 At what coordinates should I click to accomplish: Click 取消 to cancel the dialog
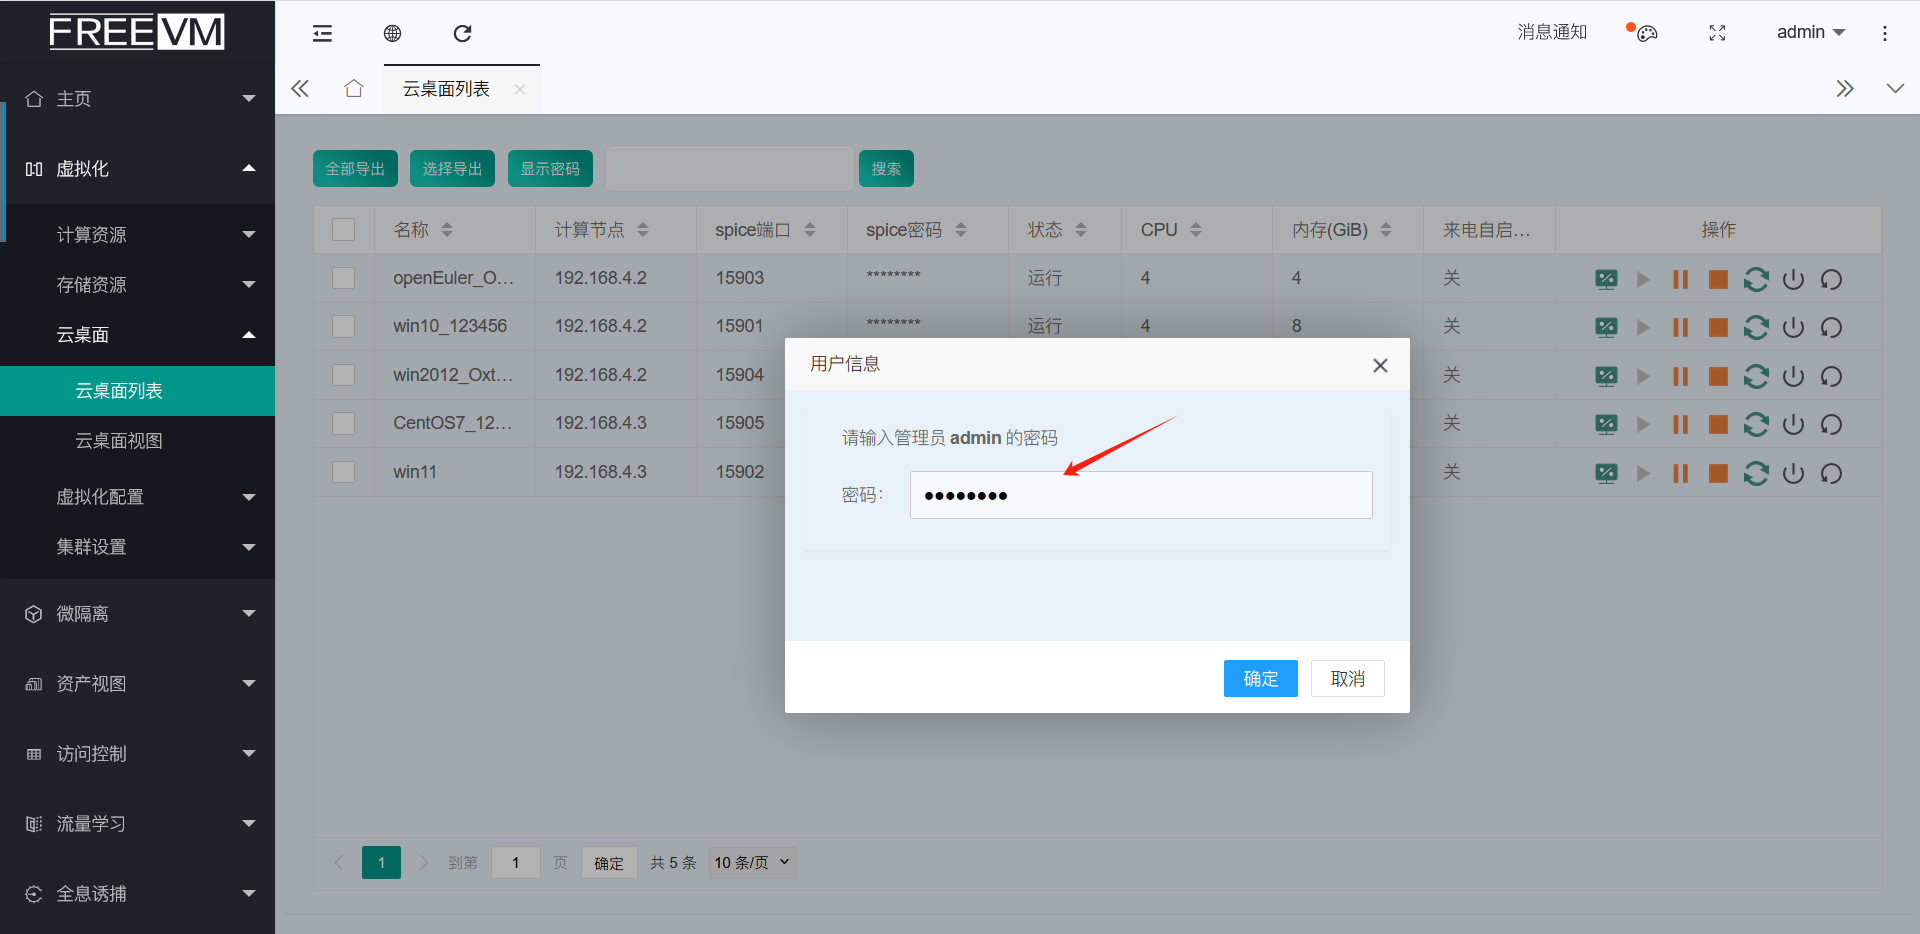1347,679
